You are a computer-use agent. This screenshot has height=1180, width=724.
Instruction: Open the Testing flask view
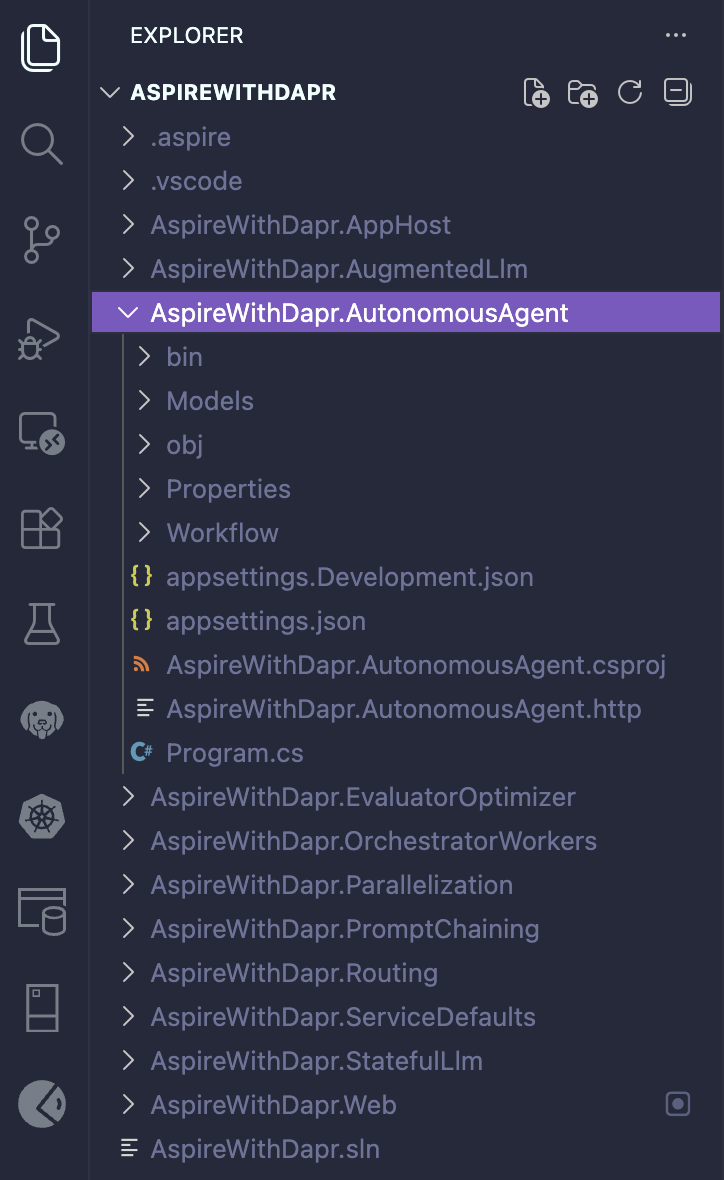pyautogui.click(x=42, y=624)
